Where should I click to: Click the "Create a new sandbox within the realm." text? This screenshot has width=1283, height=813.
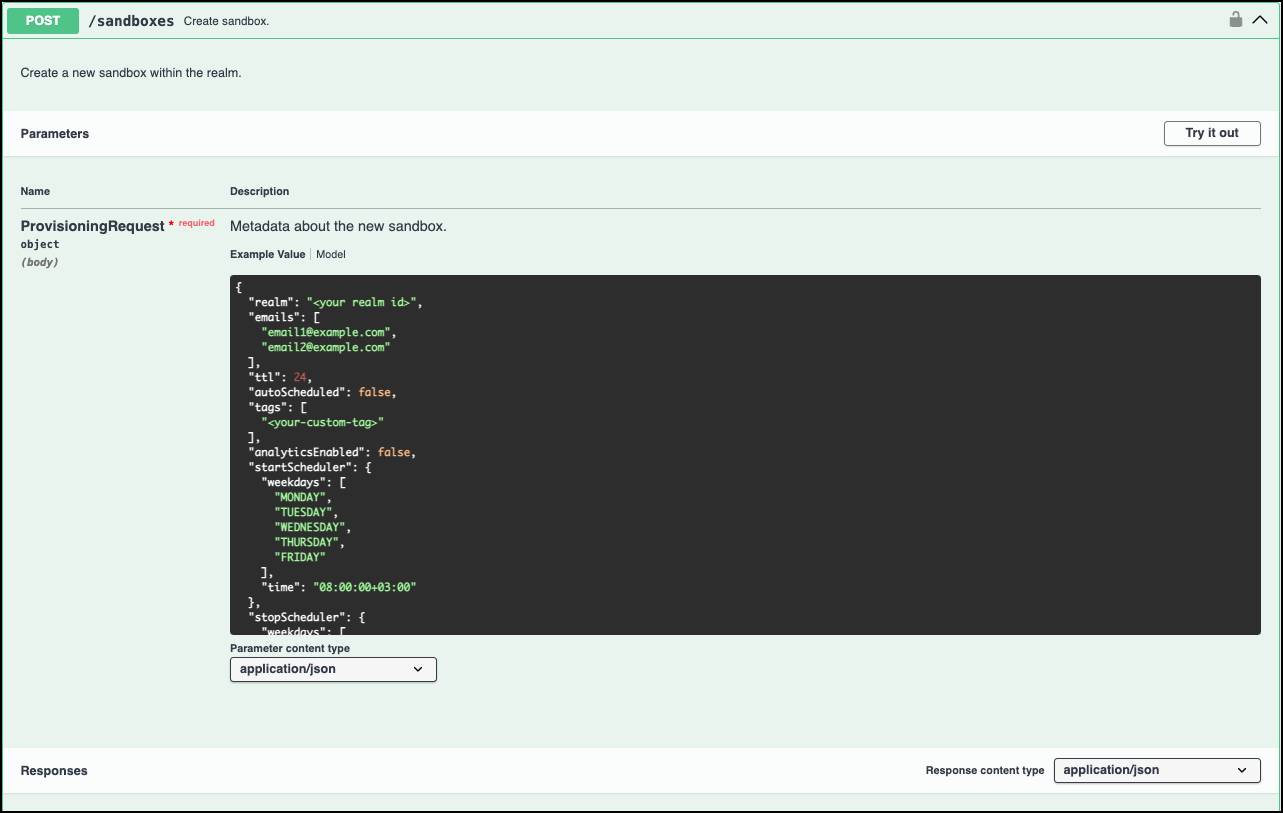[131, 73]
